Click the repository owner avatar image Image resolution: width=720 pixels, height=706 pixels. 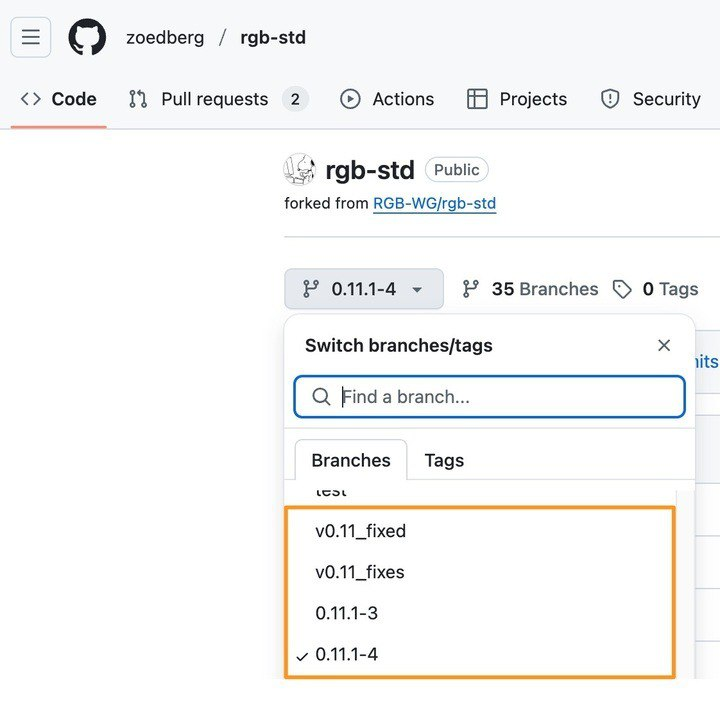tap(300, 169)
